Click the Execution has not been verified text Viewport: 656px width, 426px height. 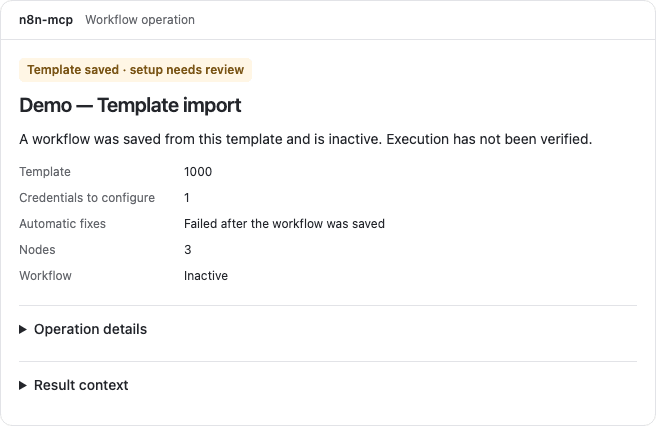coord(489,139)
